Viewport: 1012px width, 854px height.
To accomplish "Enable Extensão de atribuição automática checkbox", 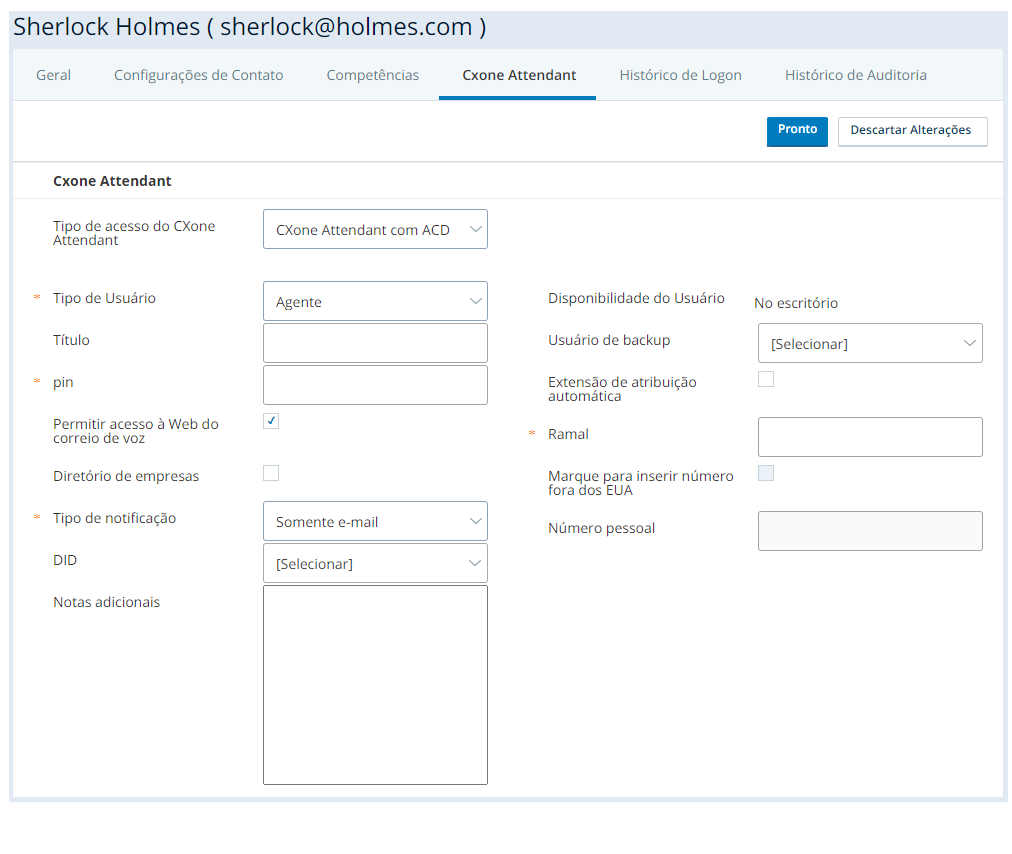I will [x=766, y=379].
